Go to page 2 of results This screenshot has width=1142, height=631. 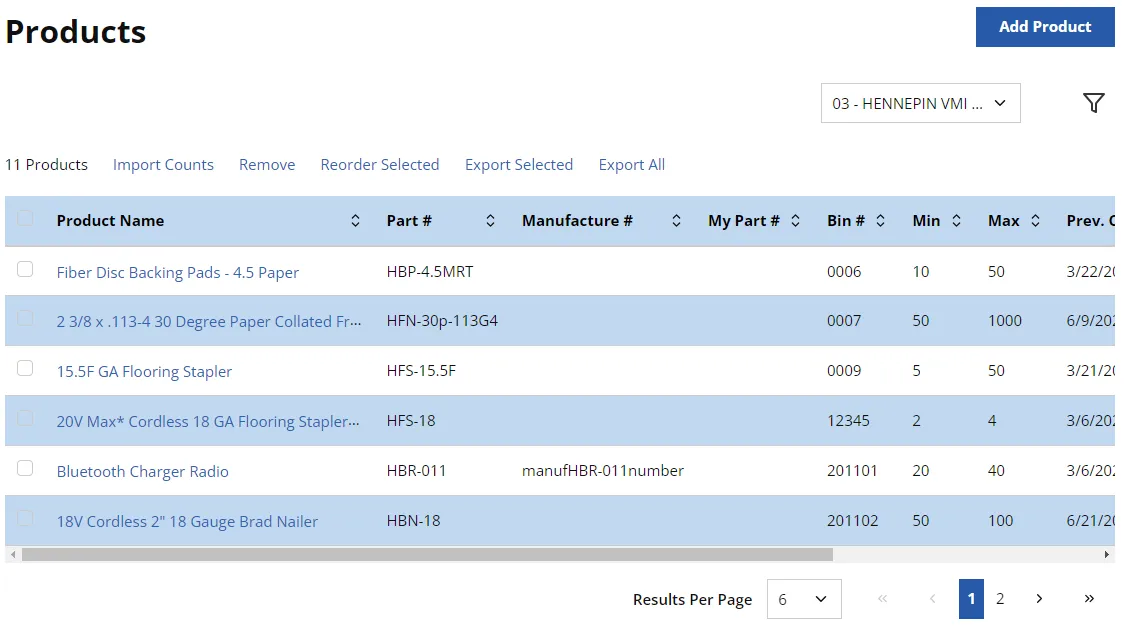coord(1000,599)
